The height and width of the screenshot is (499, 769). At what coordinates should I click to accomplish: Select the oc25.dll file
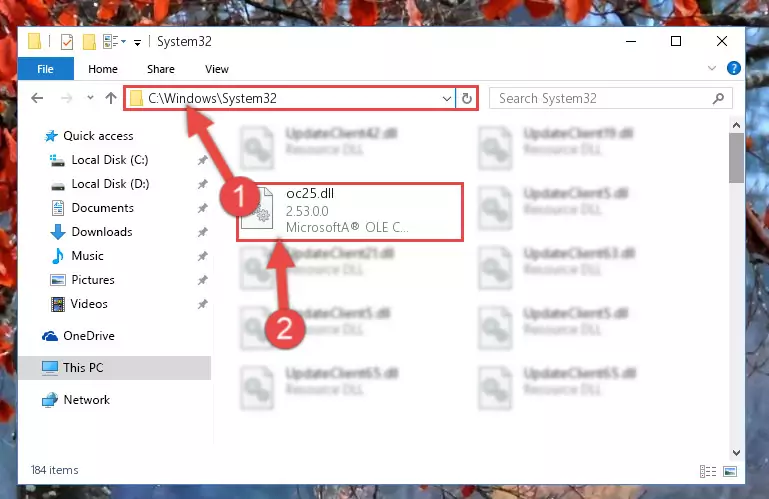click(350, 212)
